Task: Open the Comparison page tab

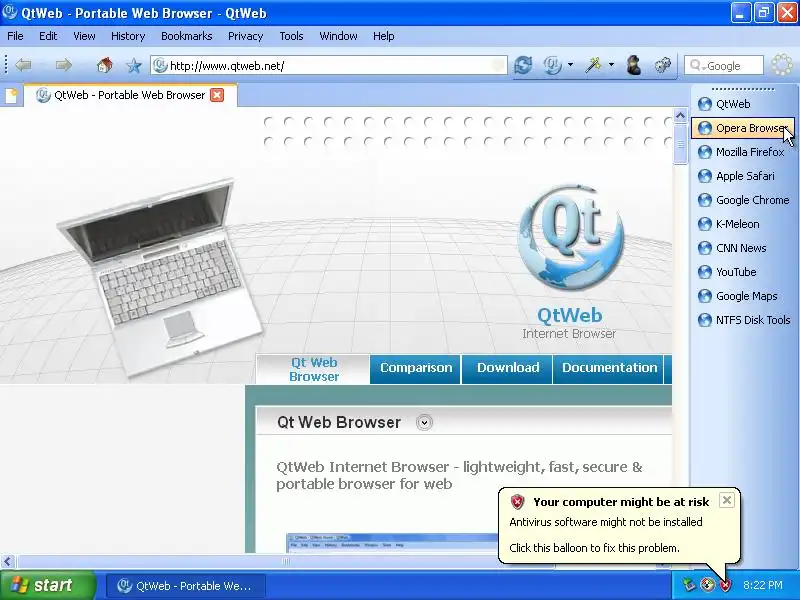Action: [x=416, y=368]
